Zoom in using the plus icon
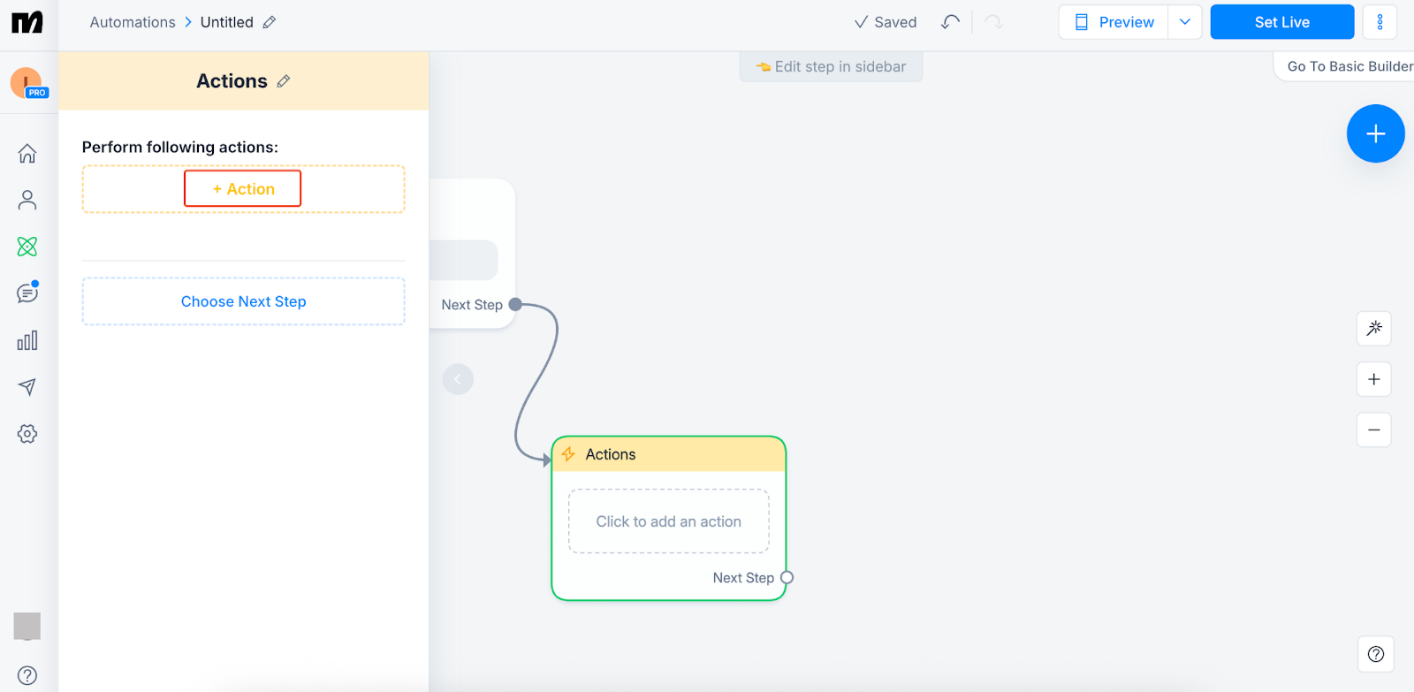 (x=1374, y=379)
